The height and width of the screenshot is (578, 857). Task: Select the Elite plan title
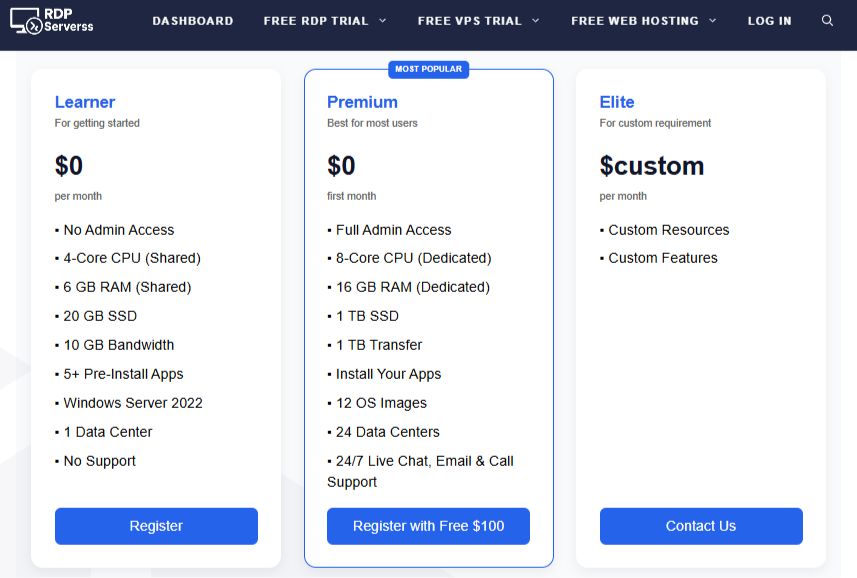pos(616,102)
